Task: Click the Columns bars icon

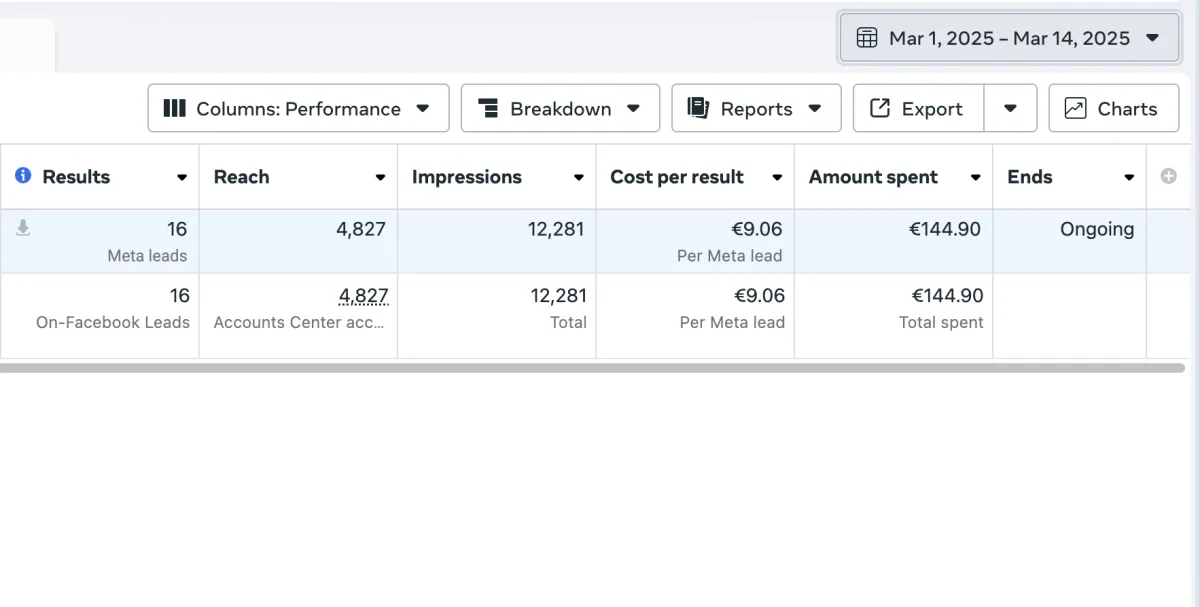Action: click(174, 108)
